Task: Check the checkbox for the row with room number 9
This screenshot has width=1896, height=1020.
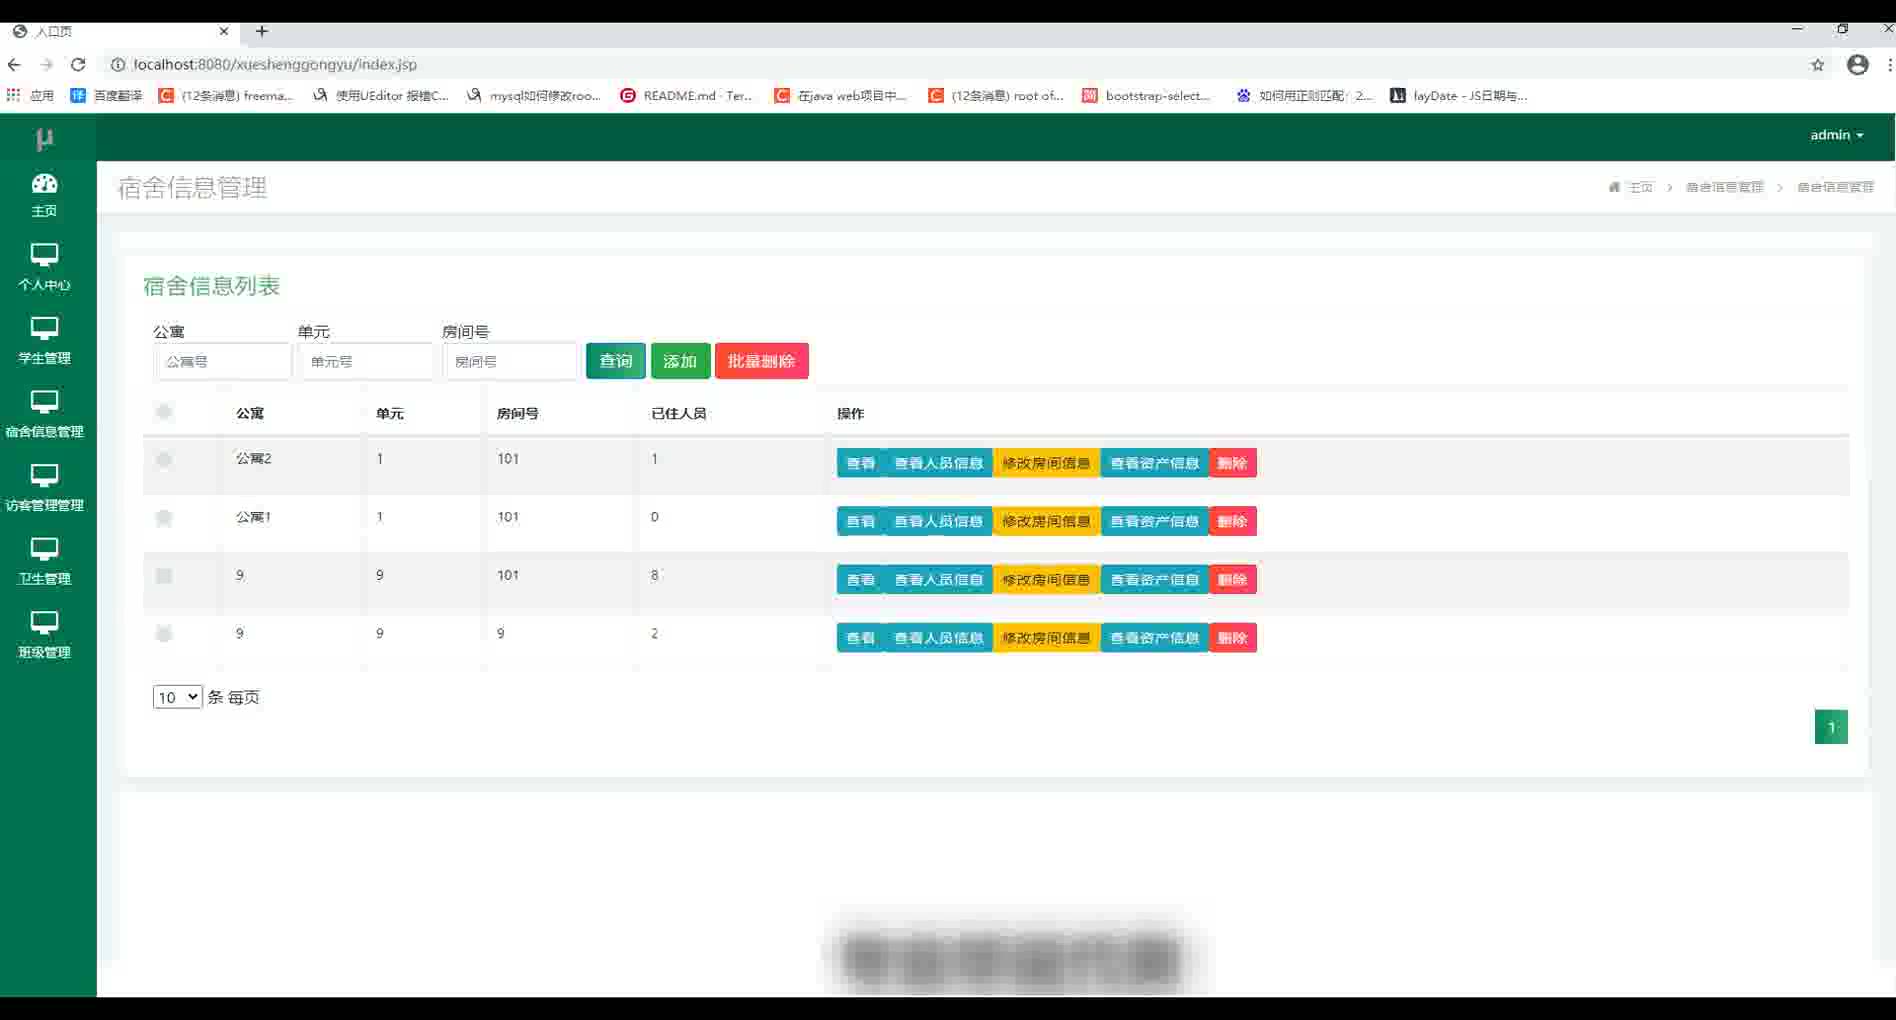Action: (x=164, y=633)
